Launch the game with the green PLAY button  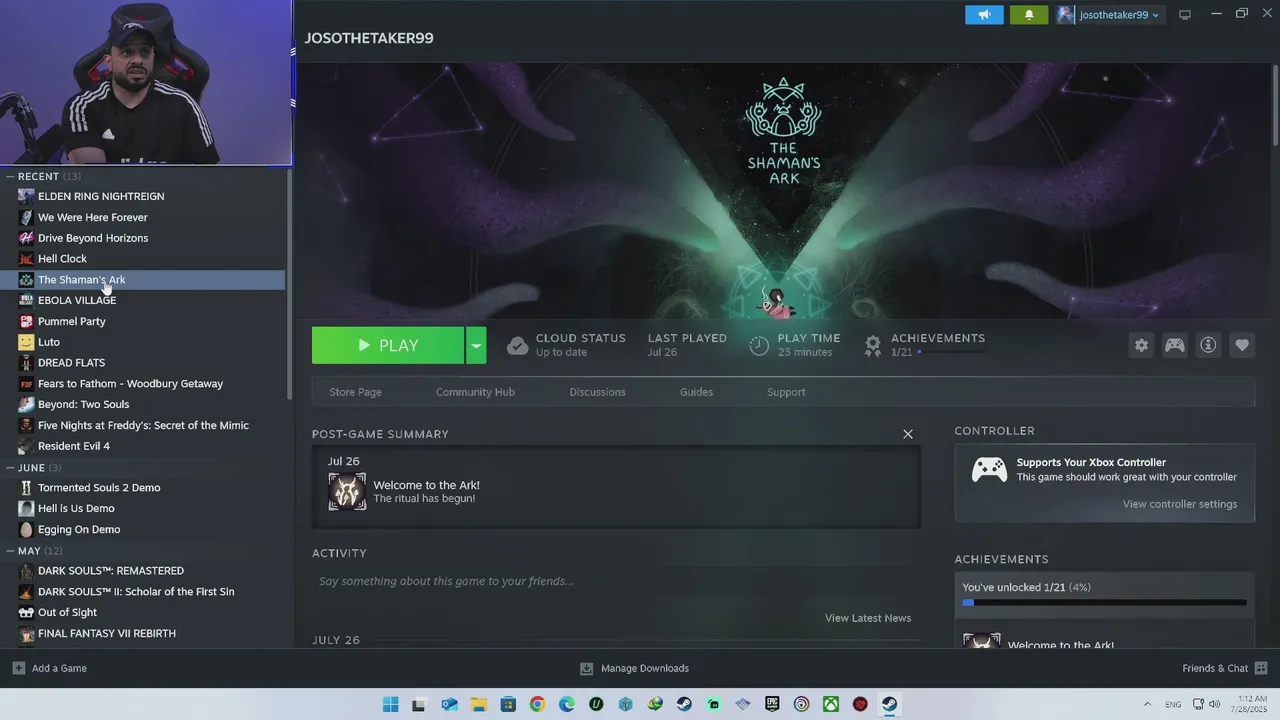click(388, 345)
